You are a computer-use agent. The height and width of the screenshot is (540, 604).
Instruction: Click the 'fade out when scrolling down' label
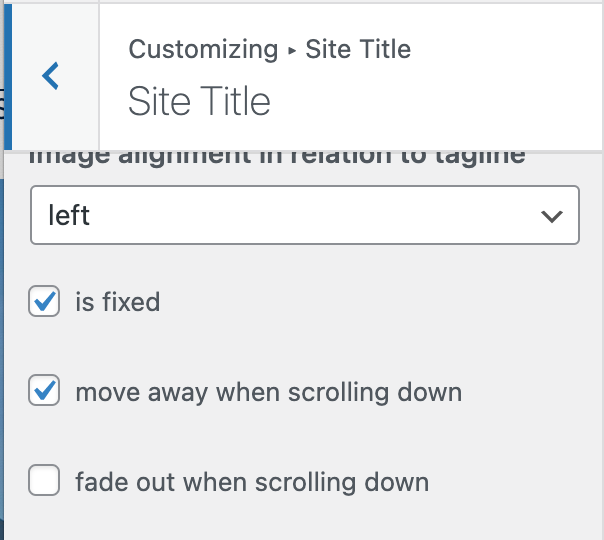(x=251, y=482)
